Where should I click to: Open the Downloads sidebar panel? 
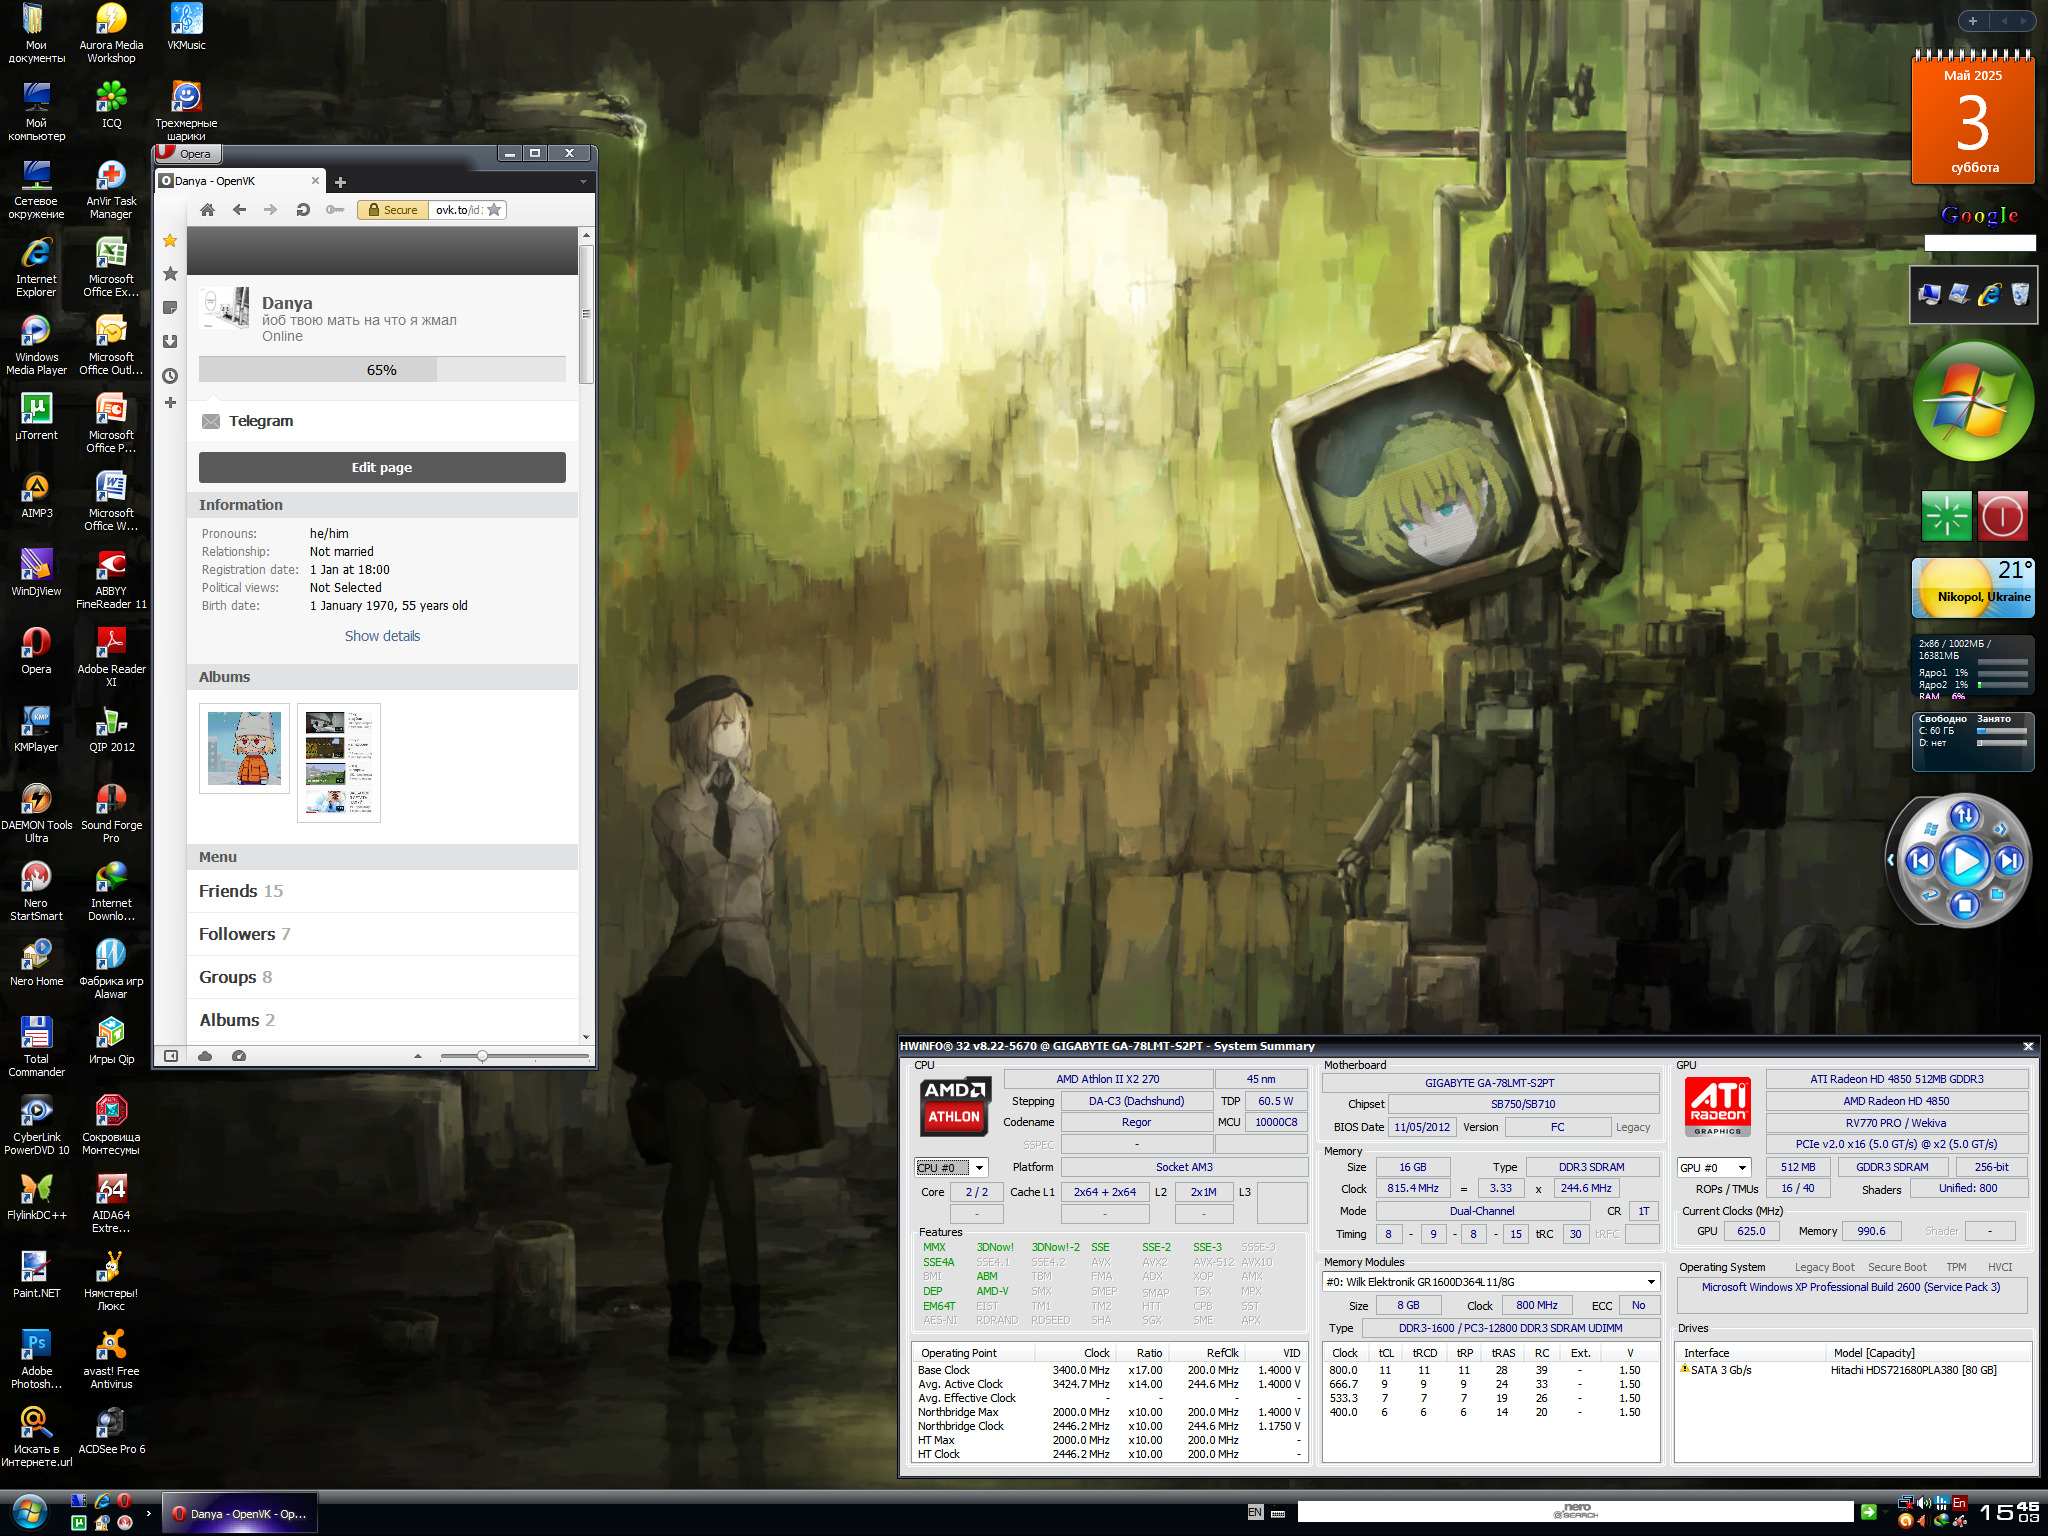tap(170, 342)
